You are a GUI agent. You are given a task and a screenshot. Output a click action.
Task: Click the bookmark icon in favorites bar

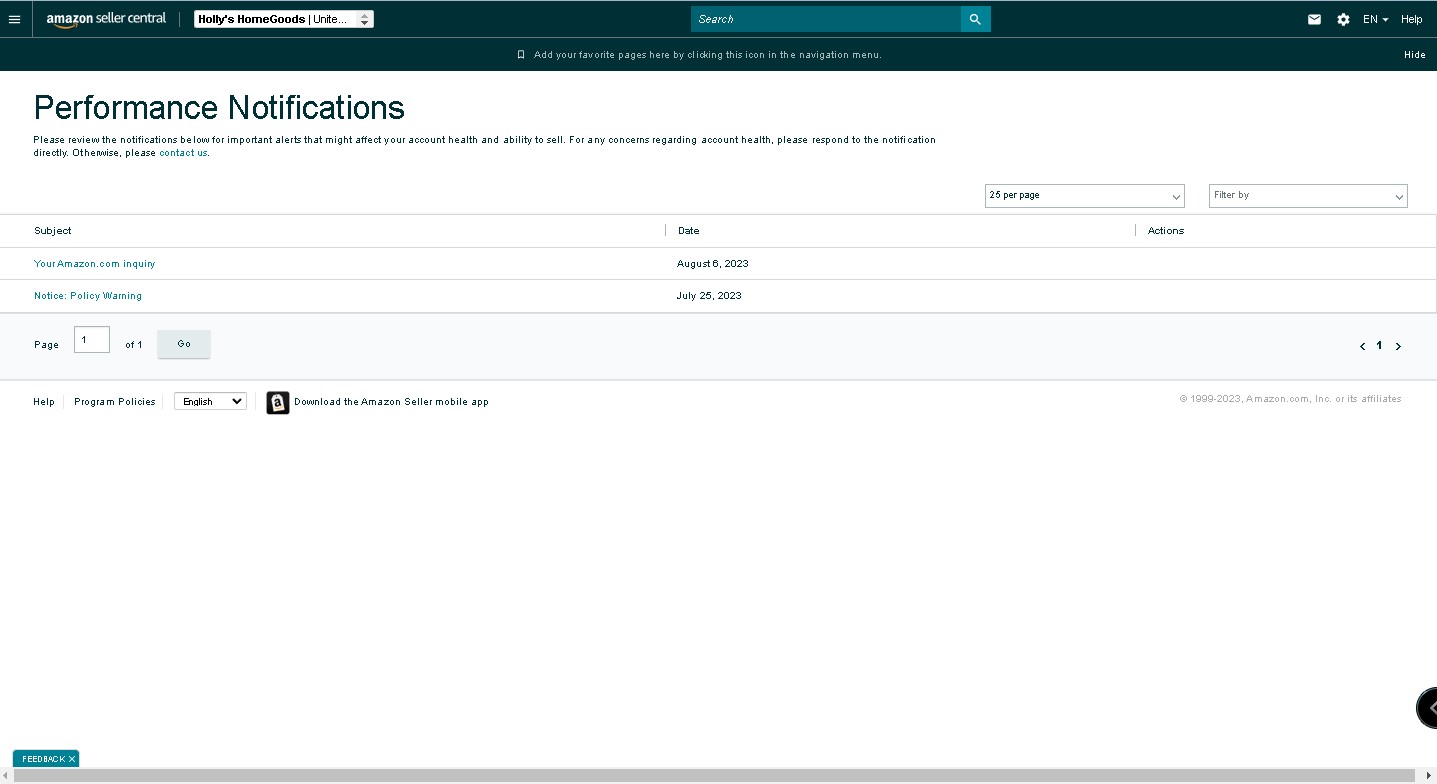pyautogui.click(x=521, y=55)
